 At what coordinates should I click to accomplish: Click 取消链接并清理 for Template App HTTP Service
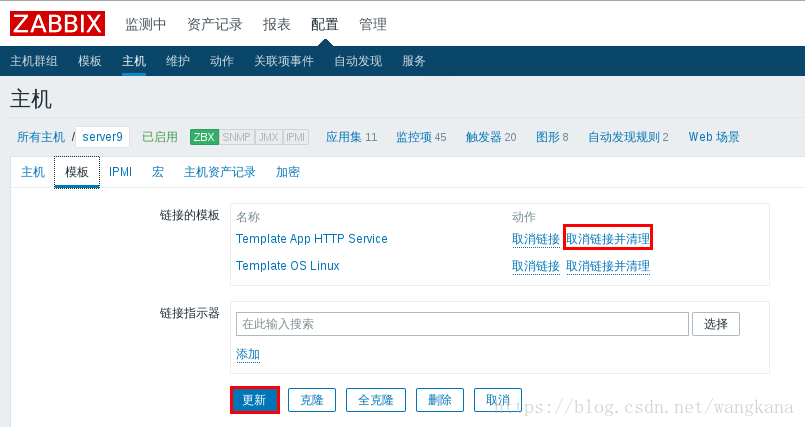pyautogui.click(x=608, y=239)
